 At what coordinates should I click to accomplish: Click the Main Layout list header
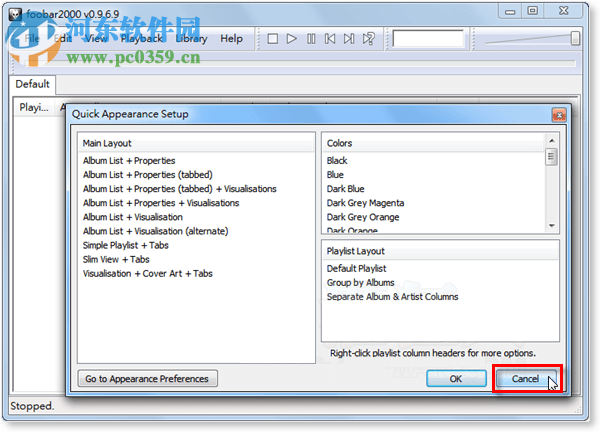pos(196,143)
